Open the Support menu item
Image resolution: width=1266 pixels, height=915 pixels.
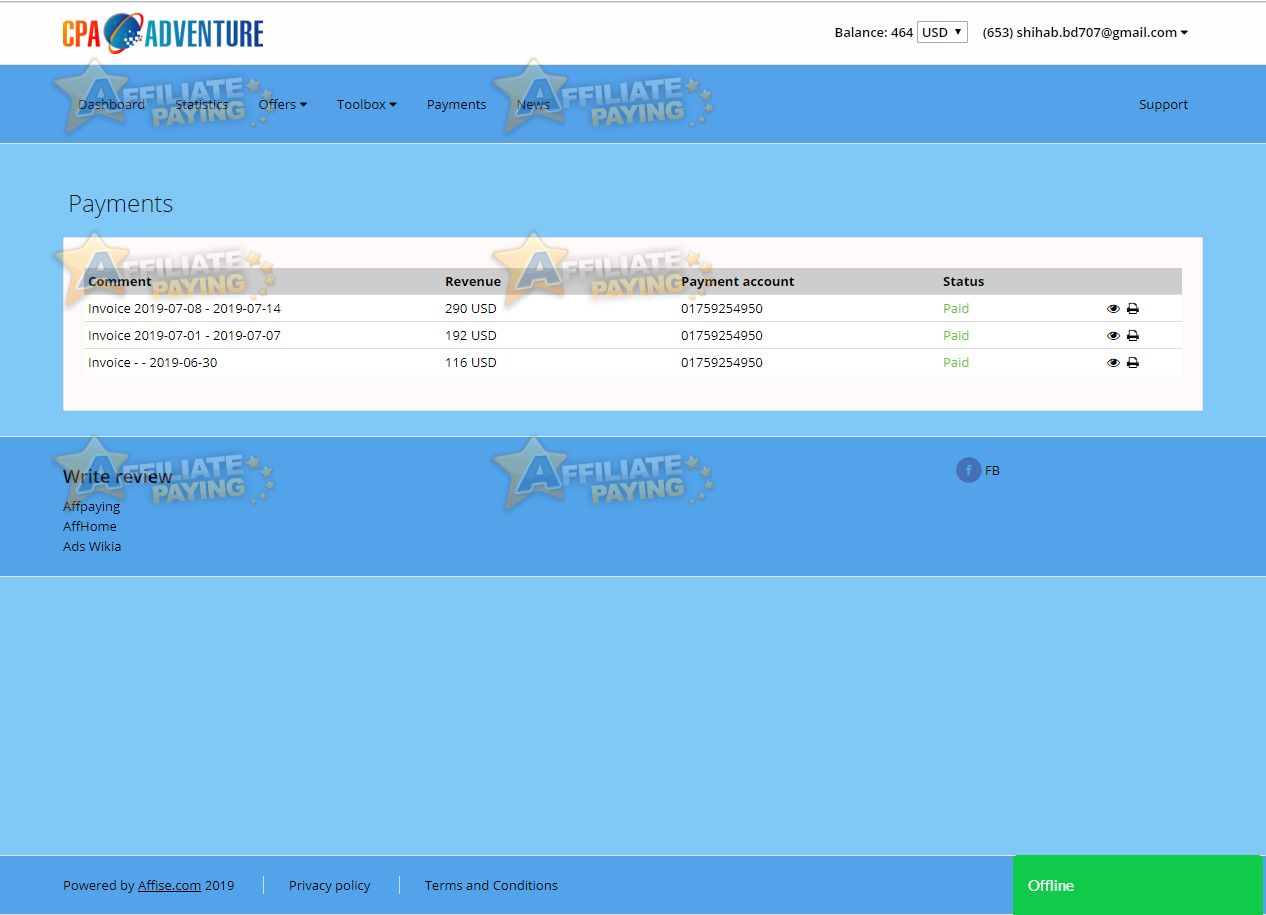point(1163,104)
